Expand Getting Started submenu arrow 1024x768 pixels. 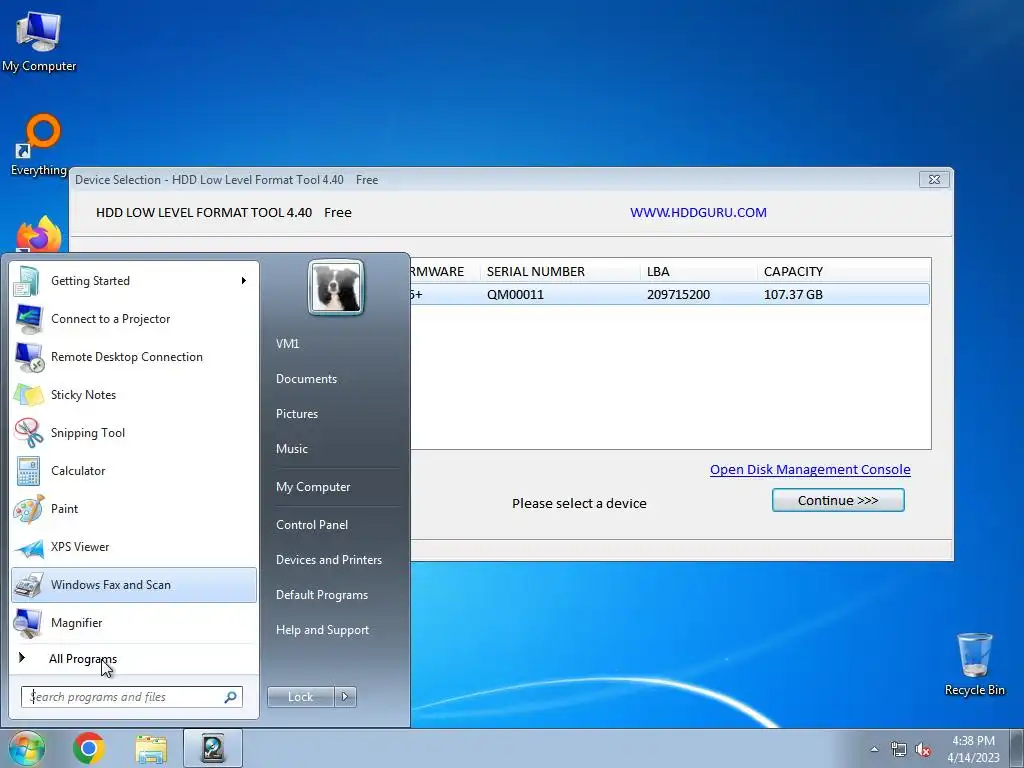point(244,281)
